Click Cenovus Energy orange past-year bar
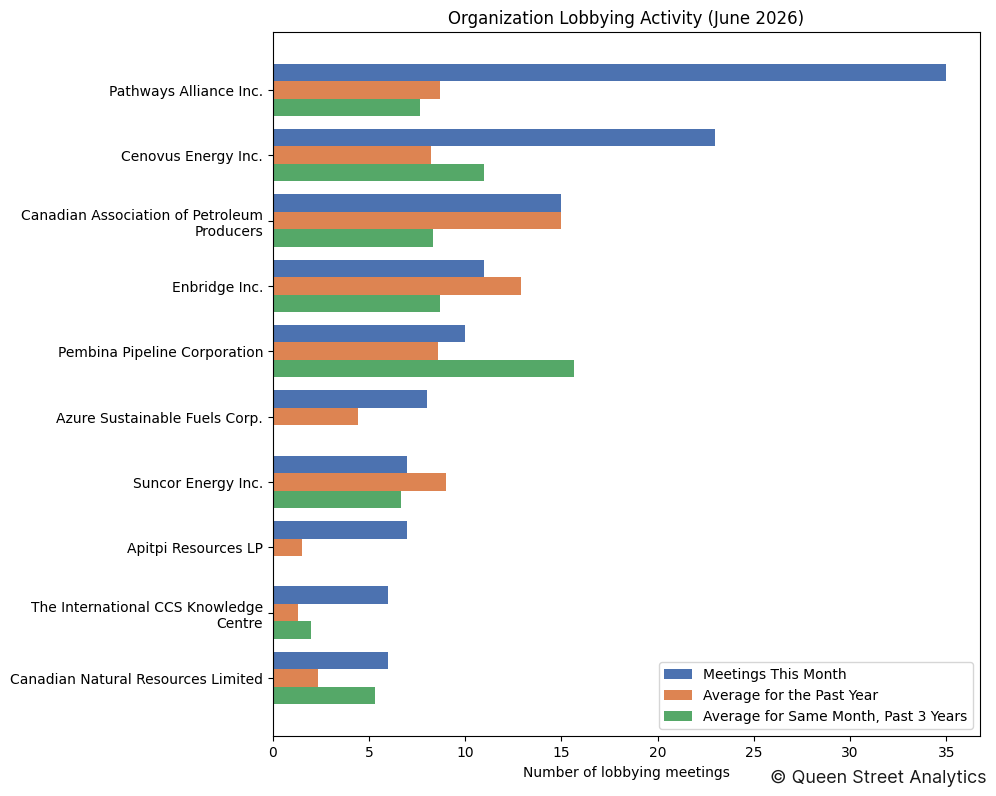The width and height of the screenshot is (996, 796). [x=353, y=155]
